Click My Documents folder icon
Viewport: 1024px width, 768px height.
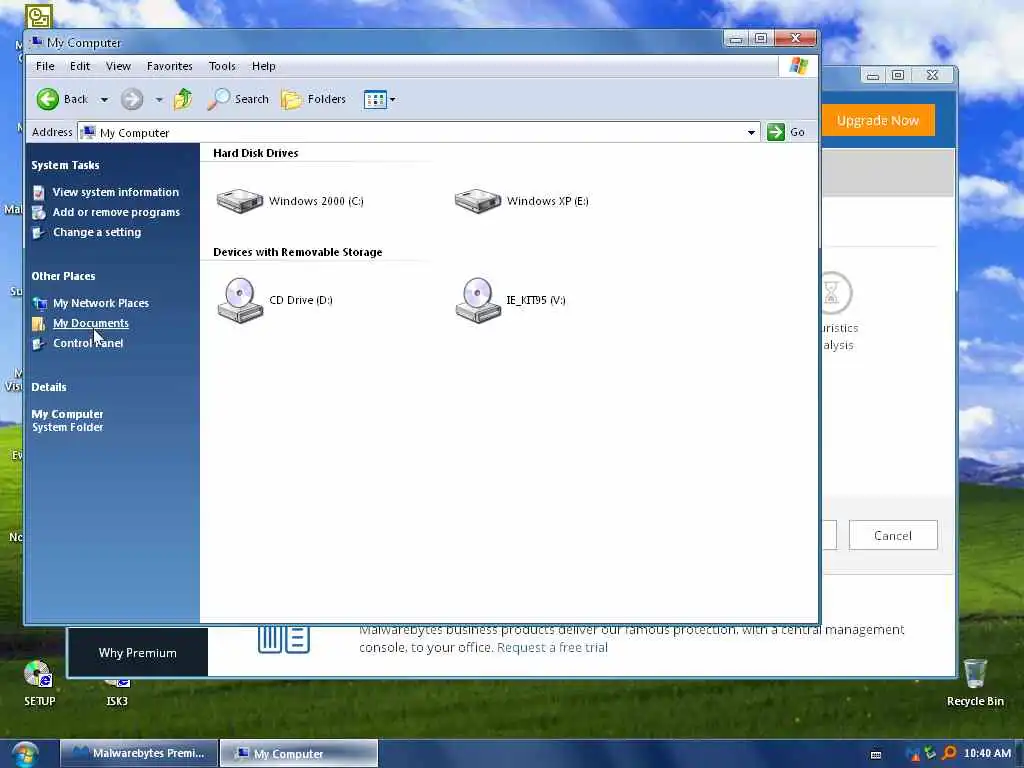(39, 323)
